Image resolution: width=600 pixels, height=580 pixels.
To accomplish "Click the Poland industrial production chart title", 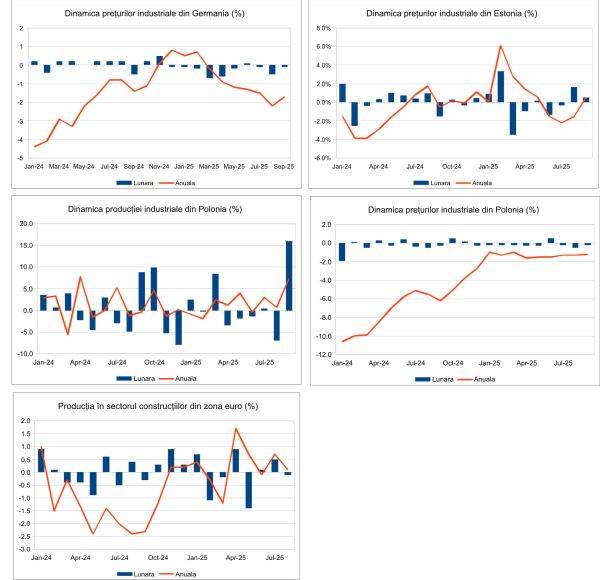I will 152,210.
